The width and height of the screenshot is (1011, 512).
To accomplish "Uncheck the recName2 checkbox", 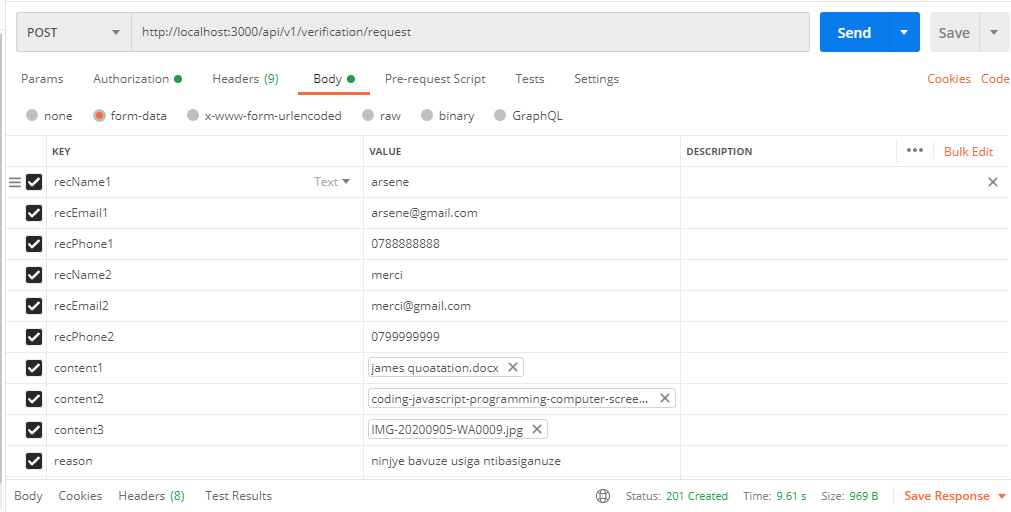I will click(x=34, y=275).
